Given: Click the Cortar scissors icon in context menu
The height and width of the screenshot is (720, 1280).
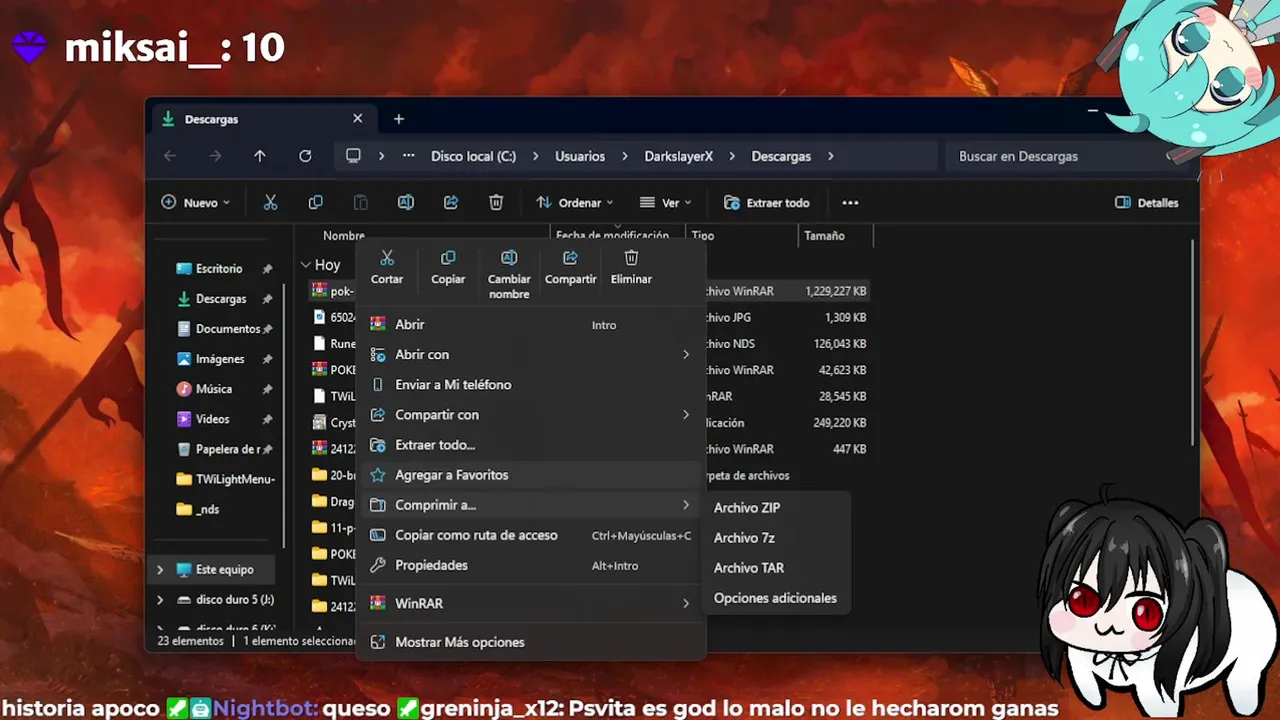Looking at the screenshot, I should coord(387,258).
